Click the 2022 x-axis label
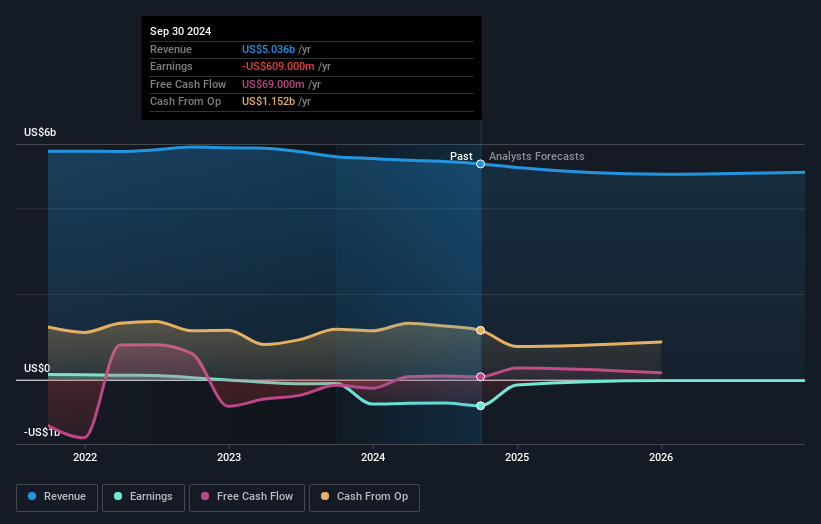The width and height of the screenshot is (821, 524). pyautogui.click(x=85, y=457)
